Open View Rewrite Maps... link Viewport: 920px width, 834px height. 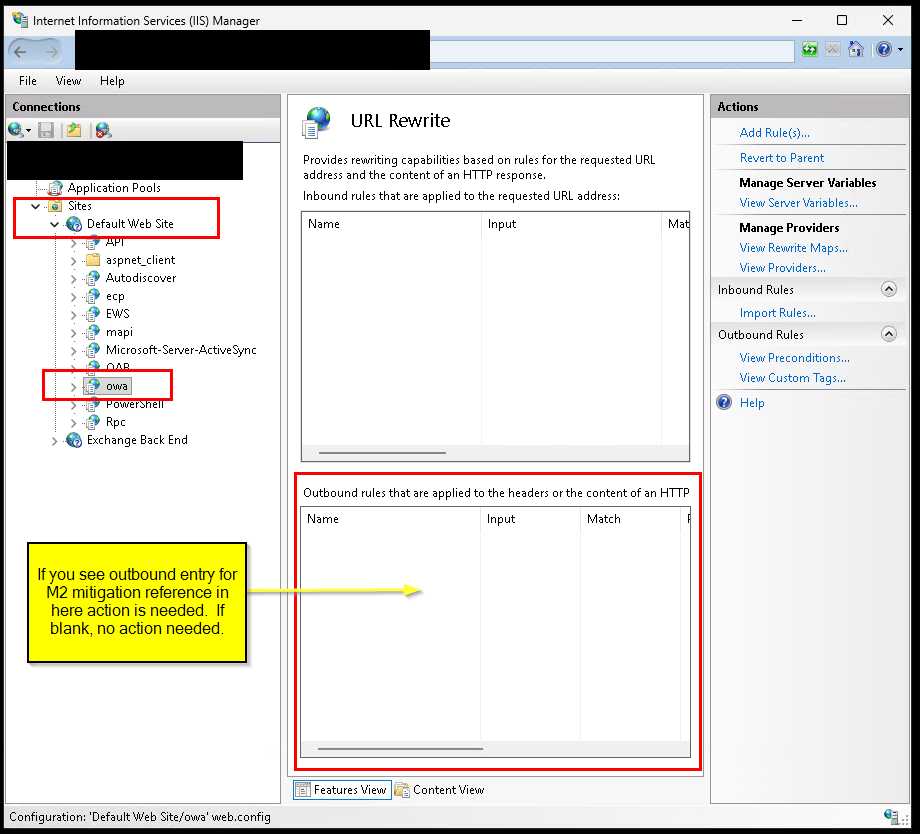(793, 248)
